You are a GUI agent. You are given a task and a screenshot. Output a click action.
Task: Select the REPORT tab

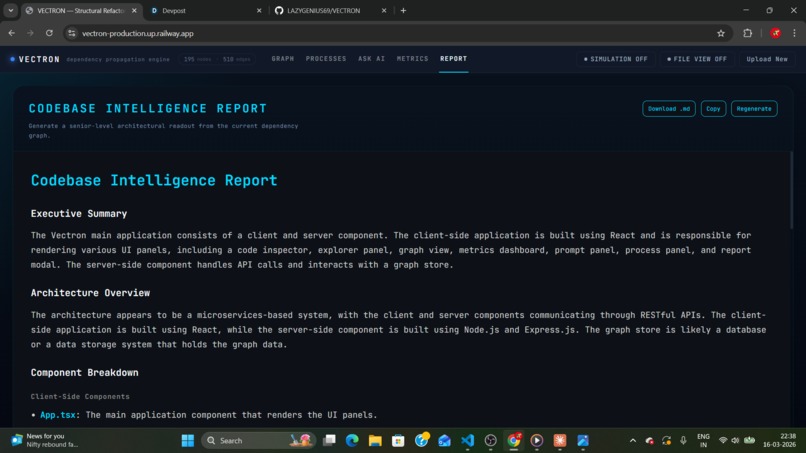(x=453, y=59)
